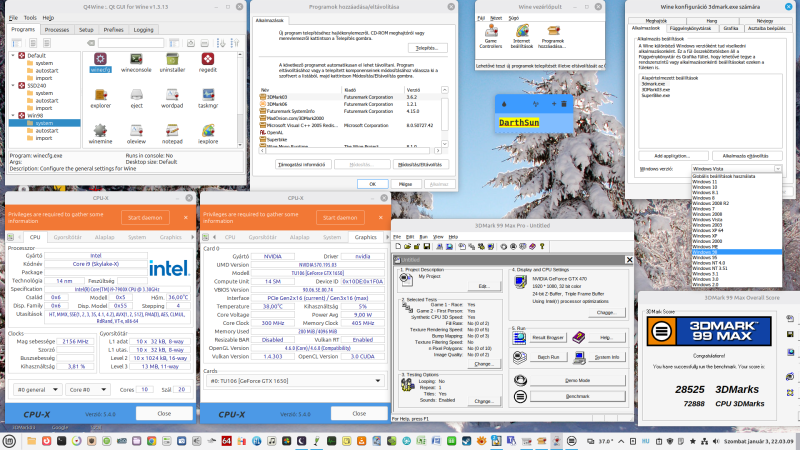Click the Telepítés... button

[428, 48]
